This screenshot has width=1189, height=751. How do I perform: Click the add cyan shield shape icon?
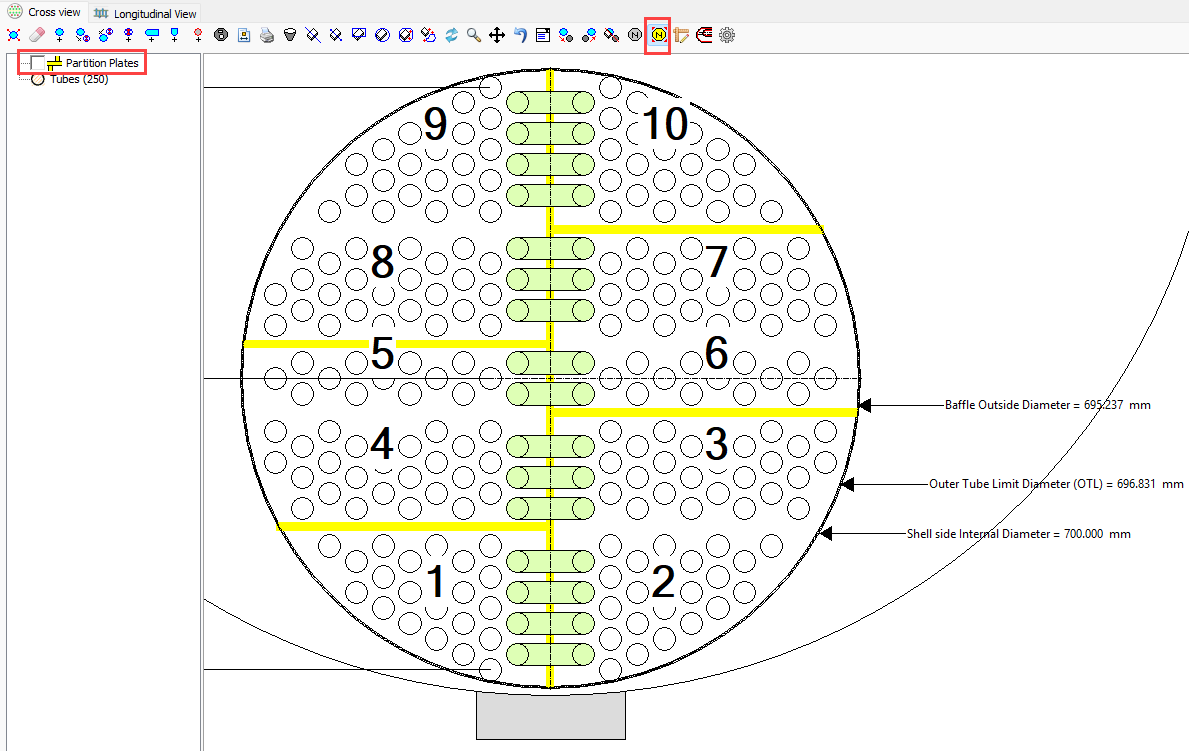click(174, 35)
